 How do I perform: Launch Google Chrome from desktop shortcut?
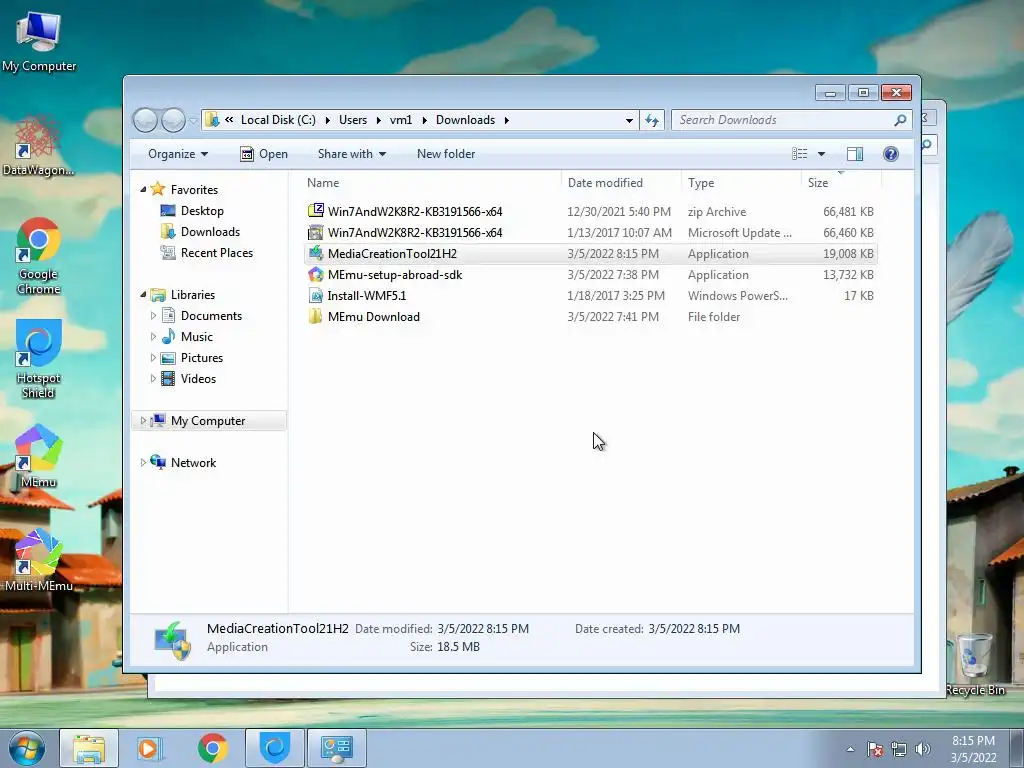click(x=39, y=256)
